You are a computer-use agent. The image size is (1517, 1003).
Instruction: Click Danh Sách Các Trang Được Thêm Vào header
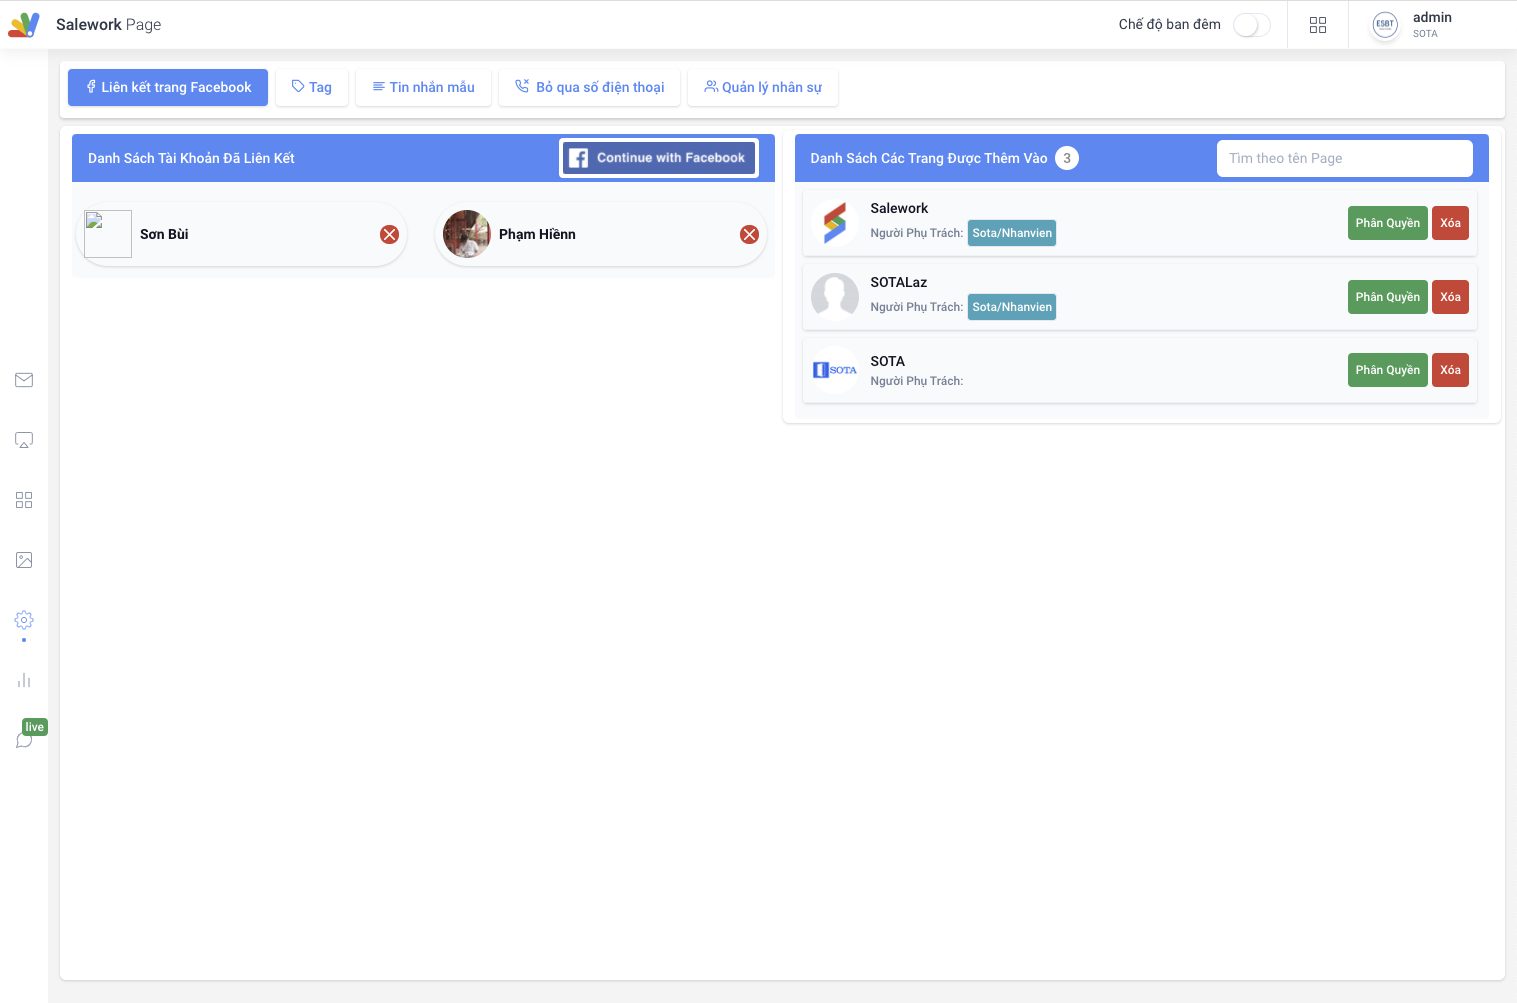coord(929,158)
